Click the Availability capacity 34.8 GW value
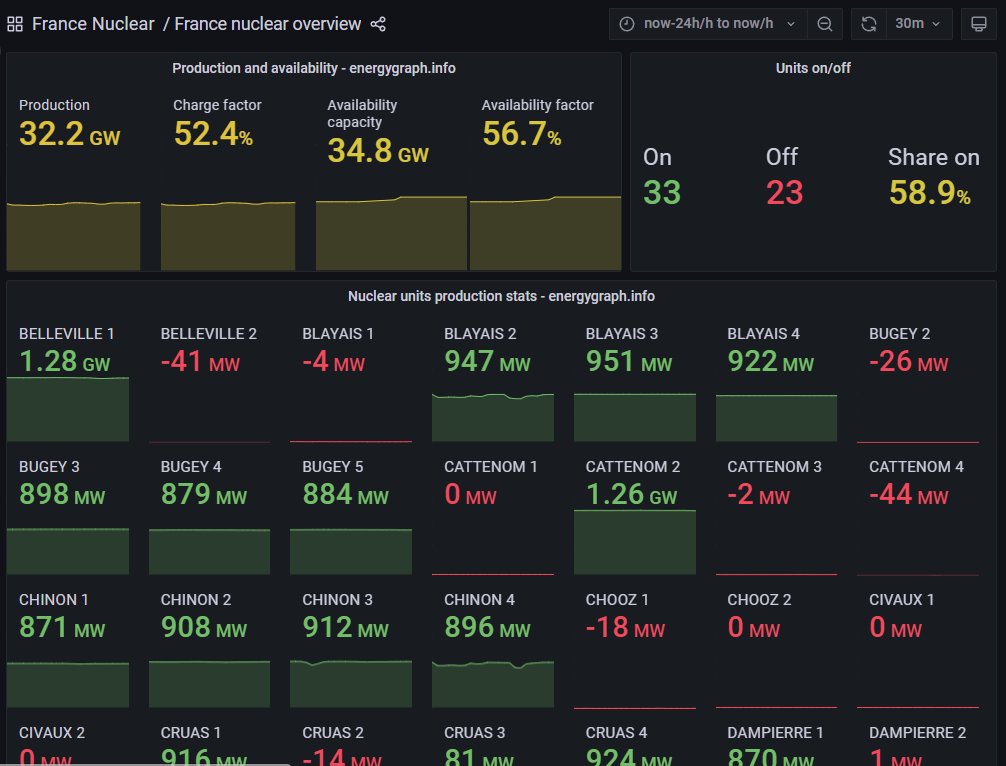The height and width of the screenshot is (766, 1006). tap(378, 151)
